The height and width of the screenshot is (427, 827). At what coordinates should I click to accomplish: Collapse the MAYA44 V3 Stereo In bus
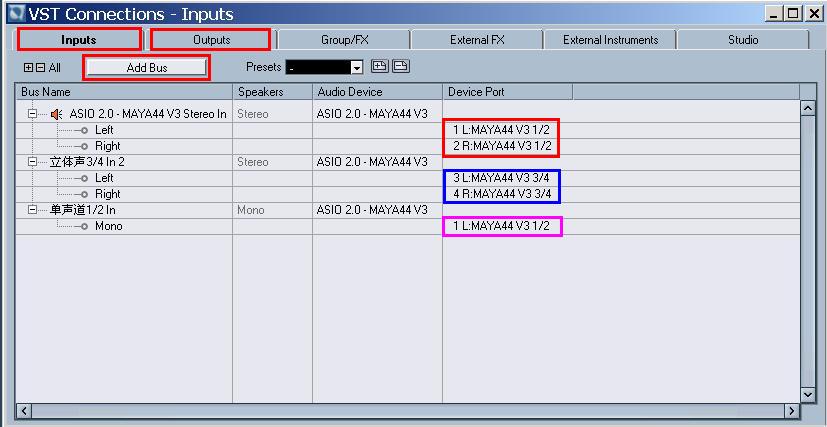(33, 114)
